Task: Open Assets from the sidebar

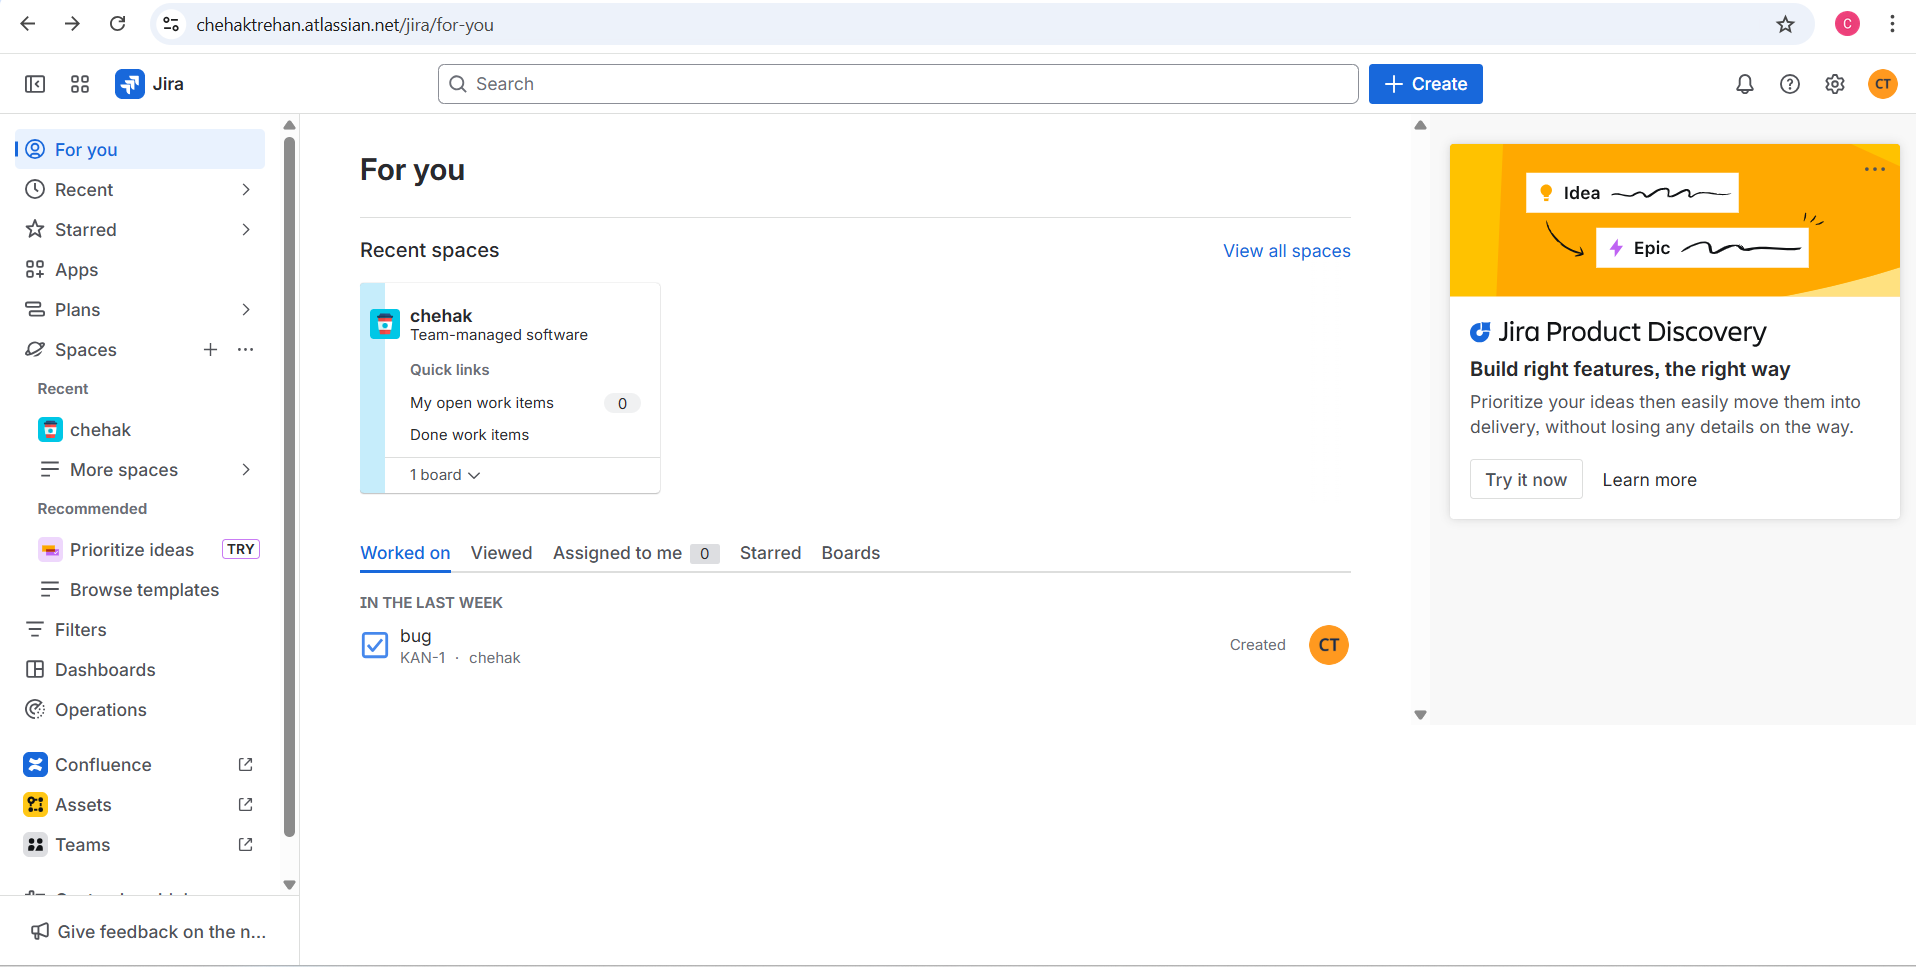Action: 140,804
